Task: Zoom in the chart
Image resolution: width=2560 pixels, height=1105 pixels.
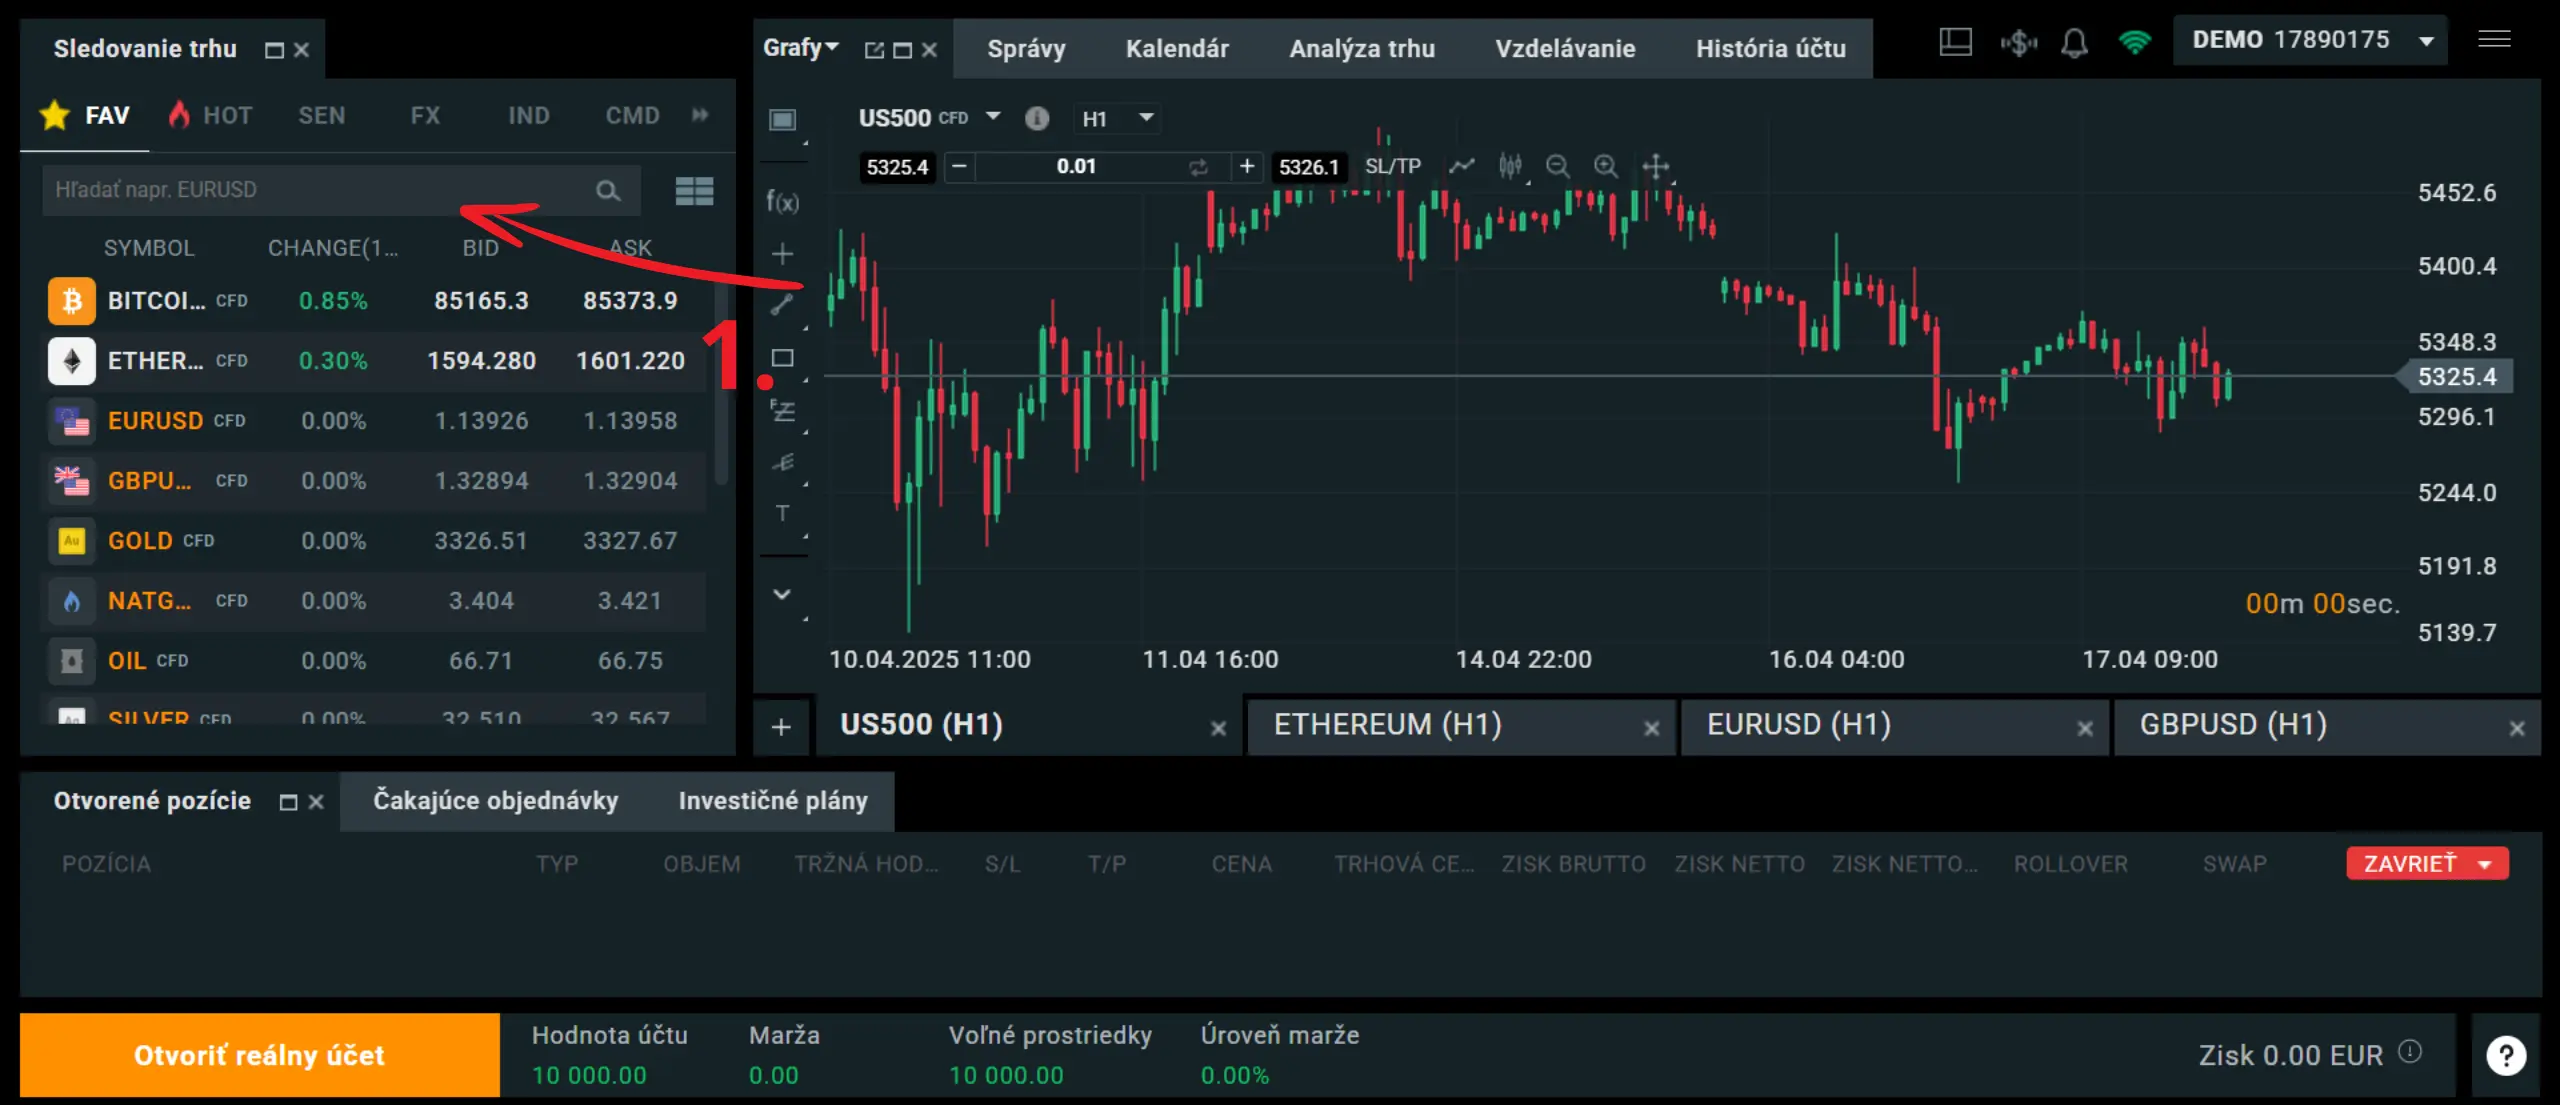Action: [1605, 166]
